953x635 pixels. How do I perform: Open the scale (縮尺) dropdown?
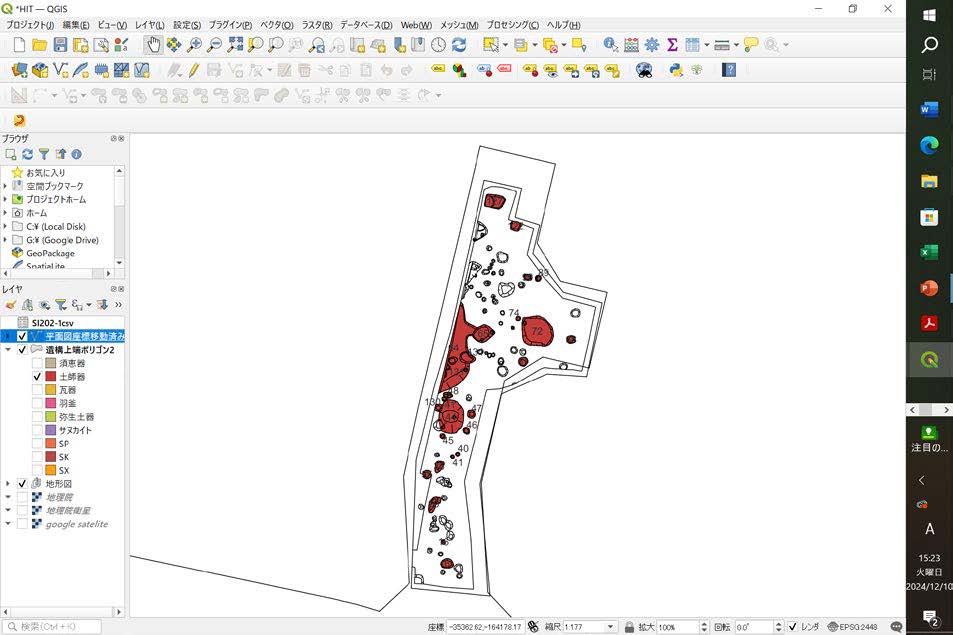(610, 627)
